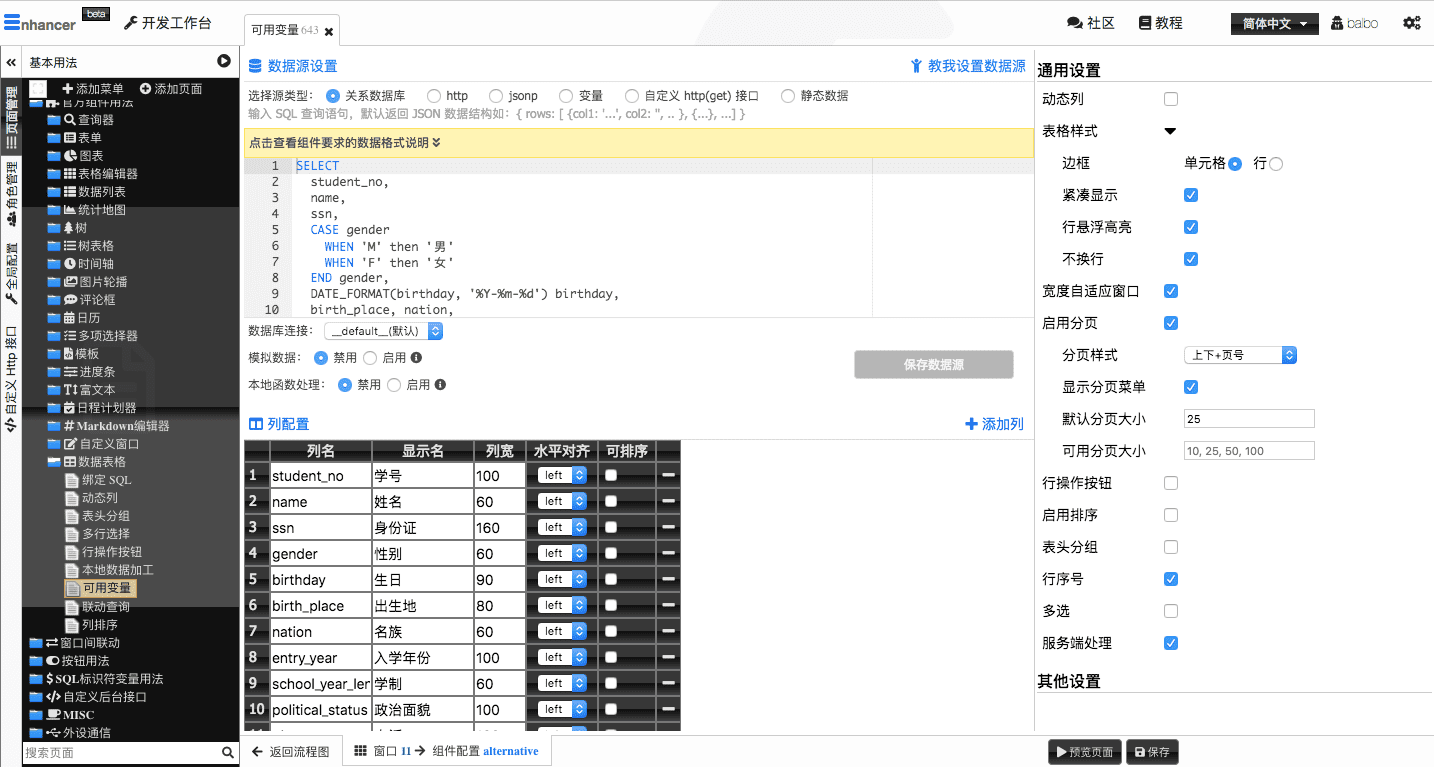Collapse sidebar with double-chevron icon
The width and height of the screenshot is (1434, 767).
(x=11, y=62)
